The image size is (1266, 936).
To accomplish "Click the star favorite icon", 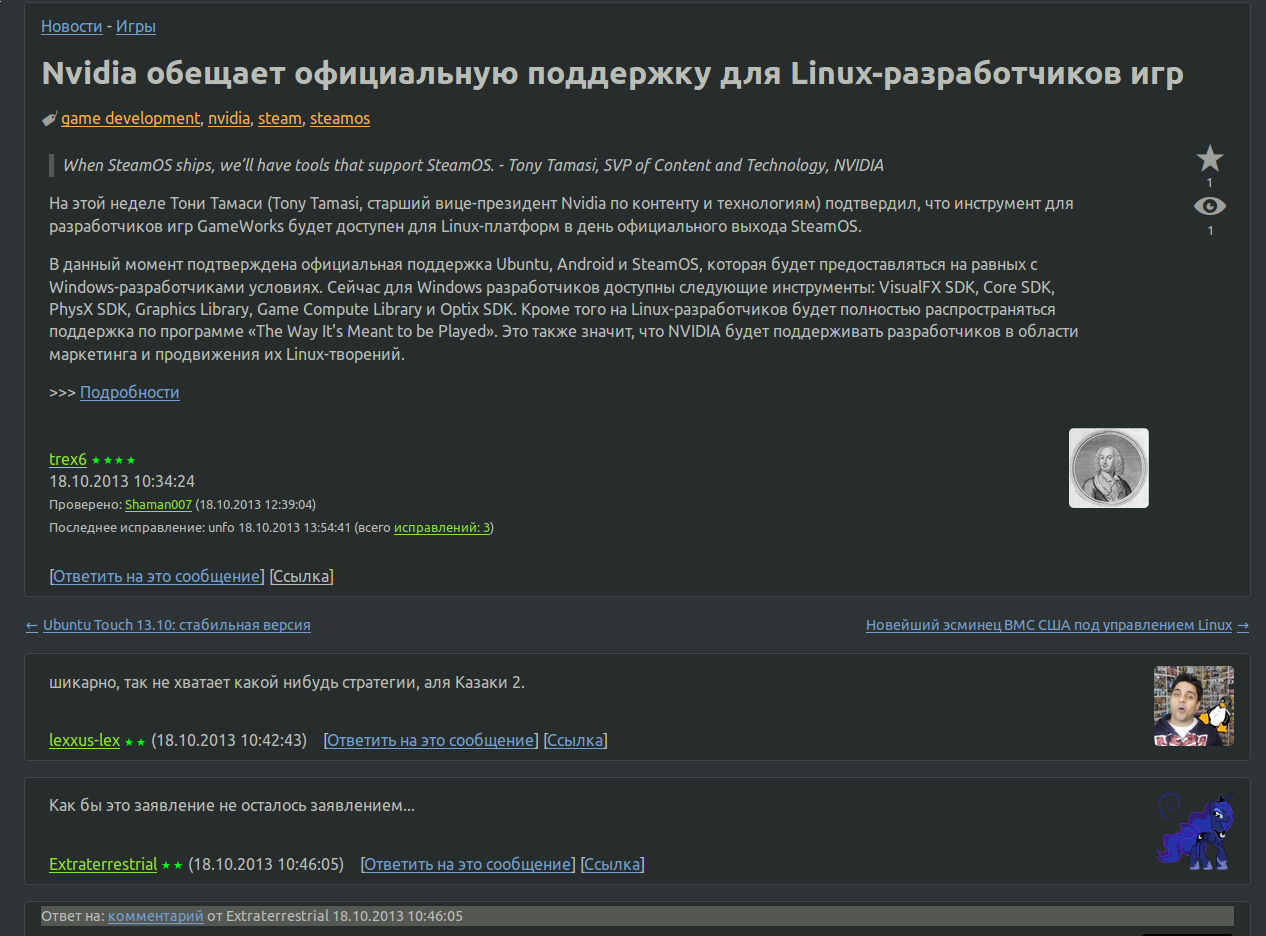I will (1210, 158).
